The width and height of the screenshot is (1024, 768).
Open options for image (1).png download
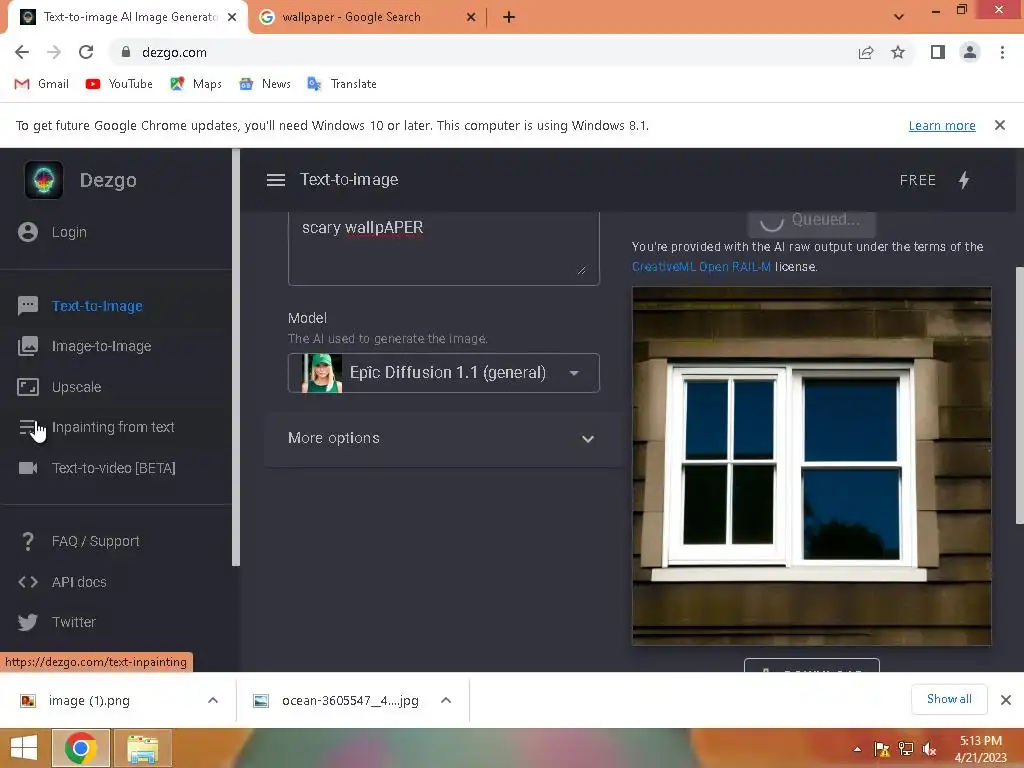[x=213, y=700]
